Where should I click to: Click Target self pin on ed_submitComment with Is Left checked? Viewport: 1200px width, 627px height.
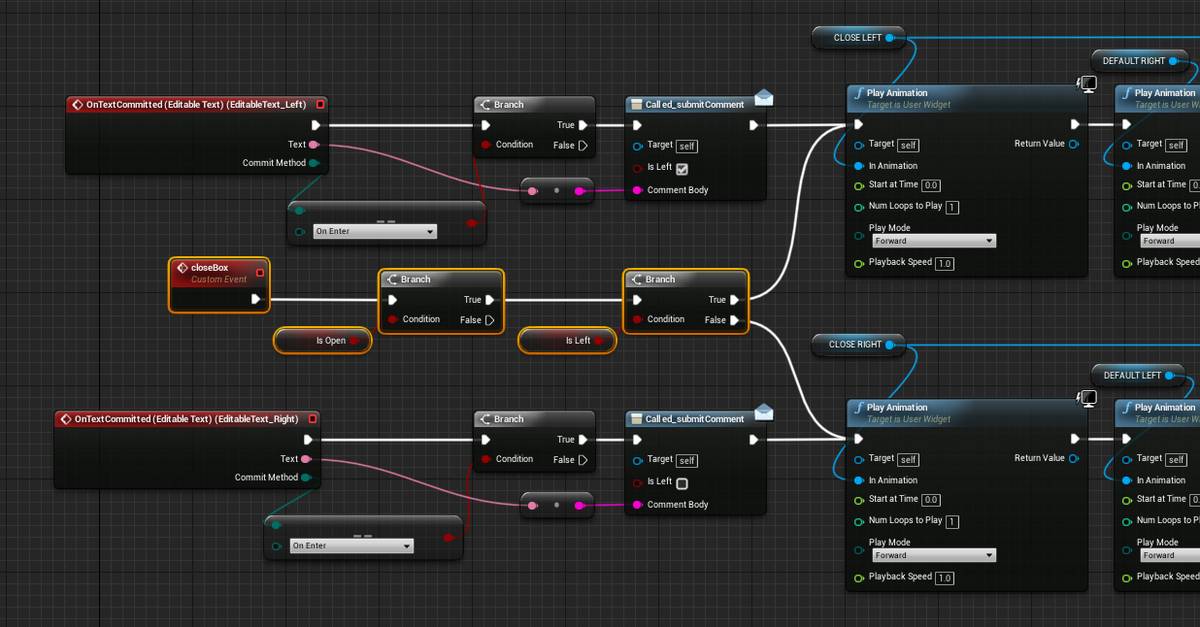[638, 146]
